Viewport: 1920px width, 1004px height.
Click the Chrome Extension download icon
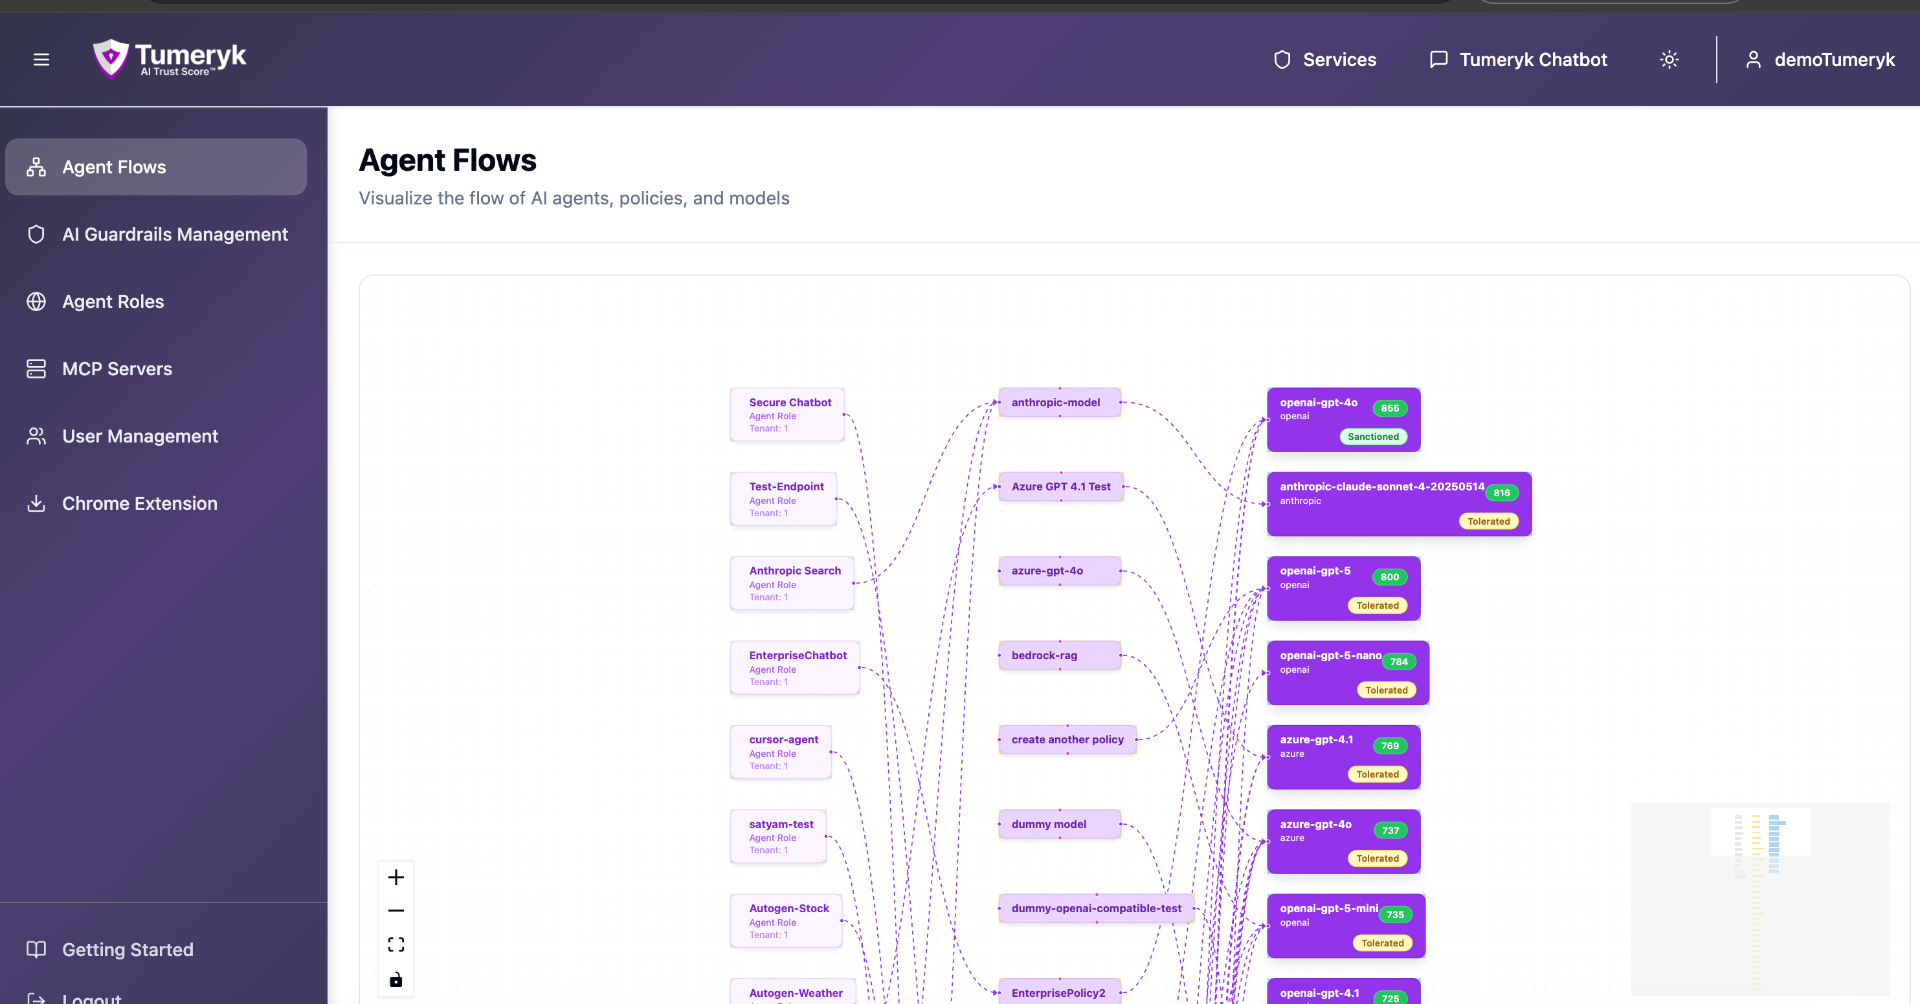pos(36,503)
